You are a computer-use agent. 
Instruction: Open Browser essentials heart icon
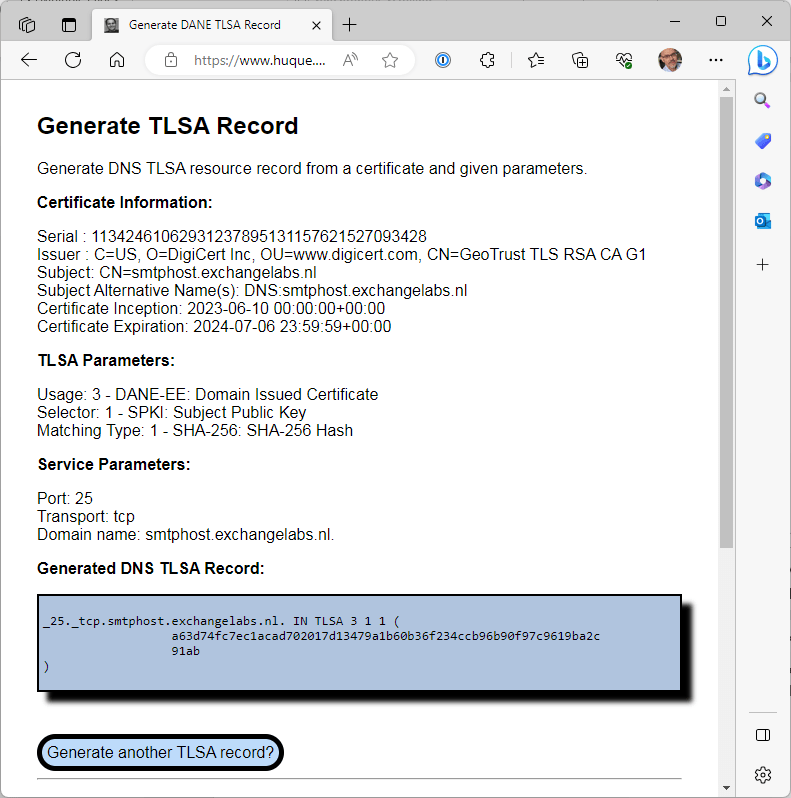coord(625,60)
